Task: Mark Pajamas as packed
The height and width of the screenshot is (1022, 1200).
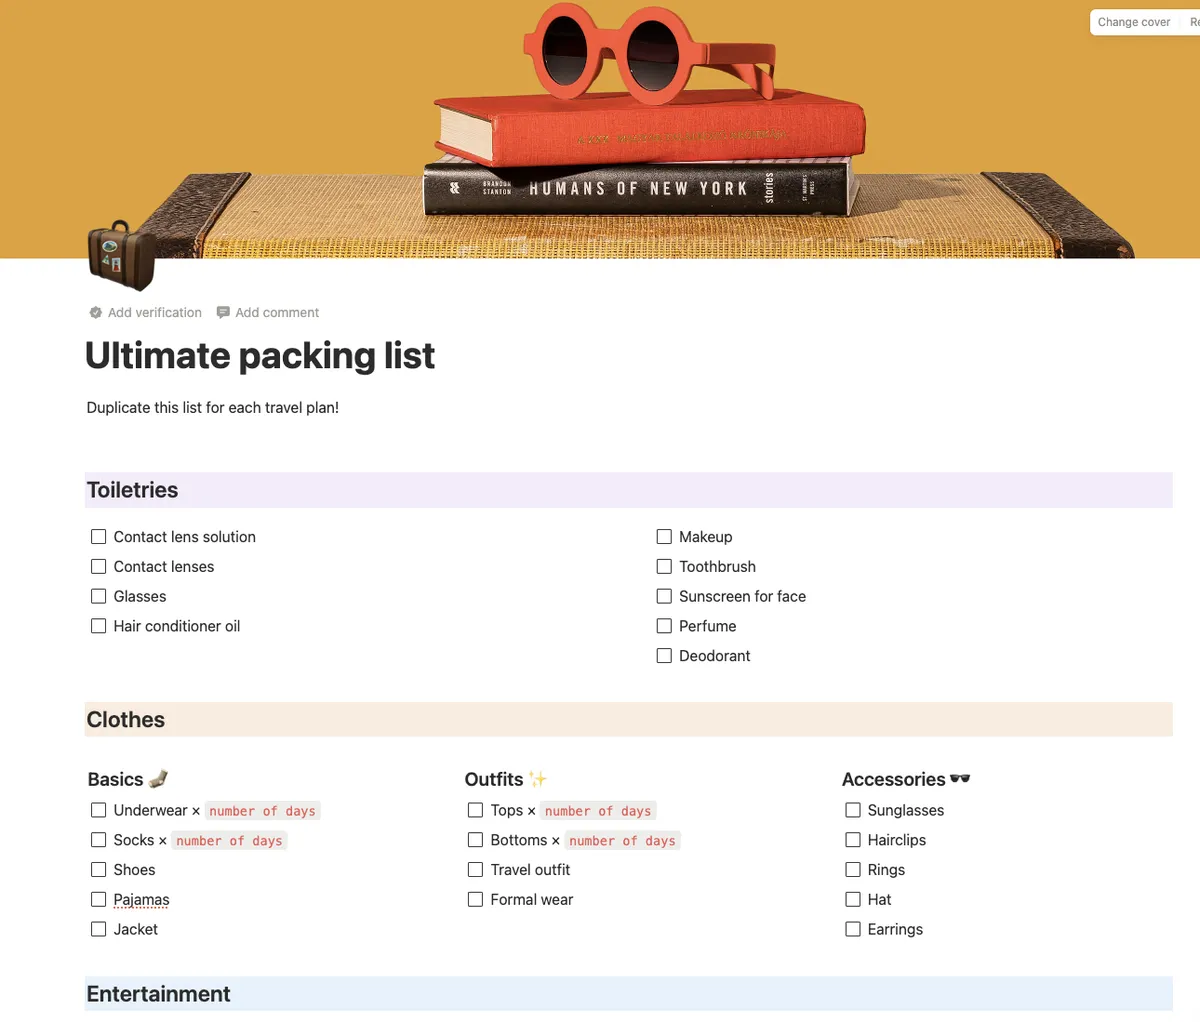Action: pyautogui.click(x=98, y=899)
